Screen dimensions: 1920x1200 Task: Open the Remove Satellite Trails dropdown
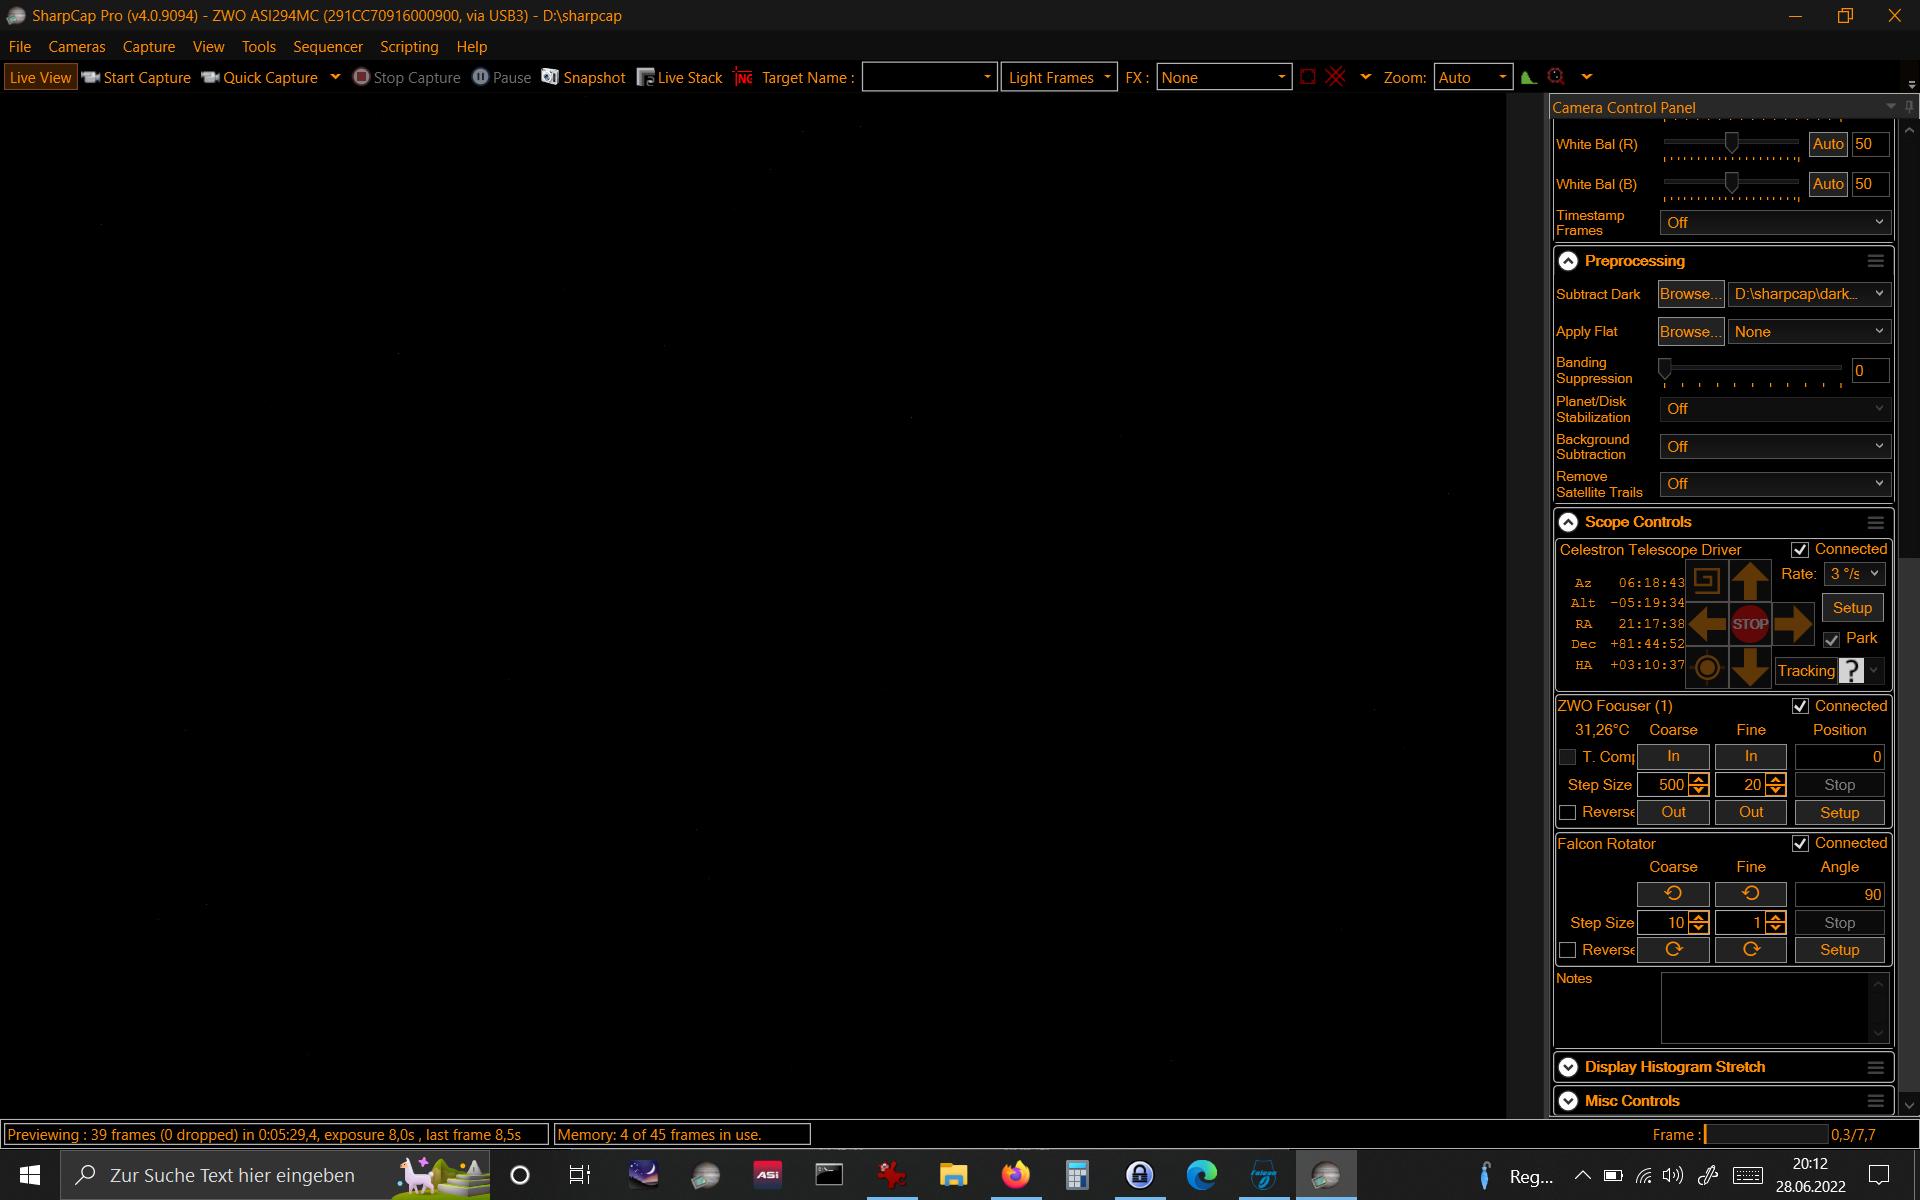[1775, 484]
